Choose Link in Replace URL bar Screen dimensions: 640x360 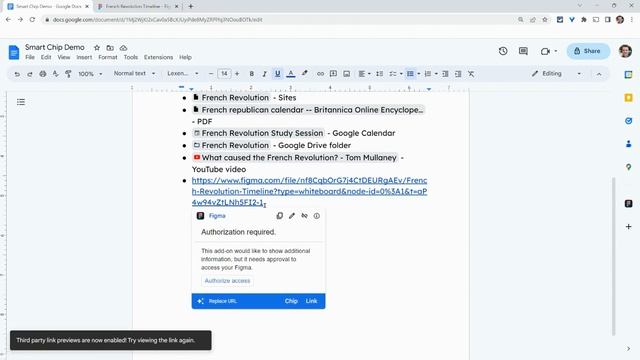[311, 301]
